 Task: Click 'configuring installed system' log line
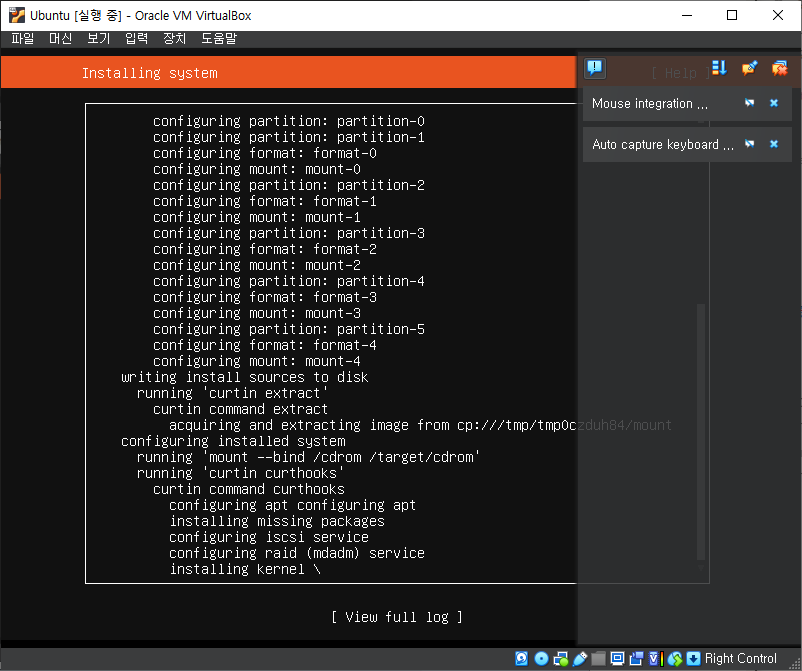click(233, 441)
